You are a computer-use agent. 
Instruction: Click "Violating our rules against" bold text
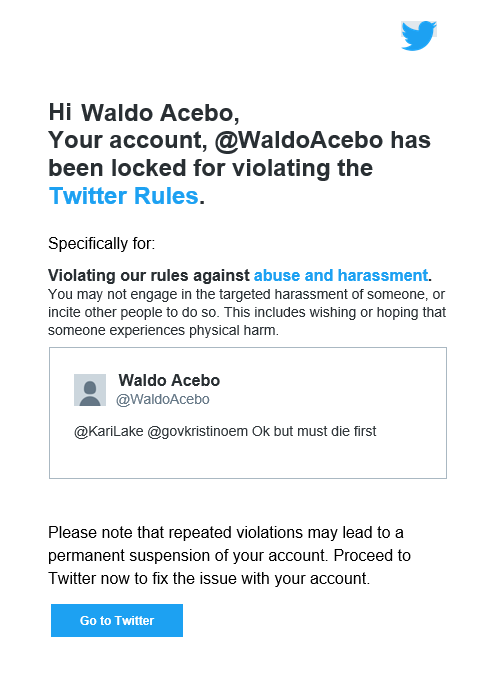[x=149, y=275]
